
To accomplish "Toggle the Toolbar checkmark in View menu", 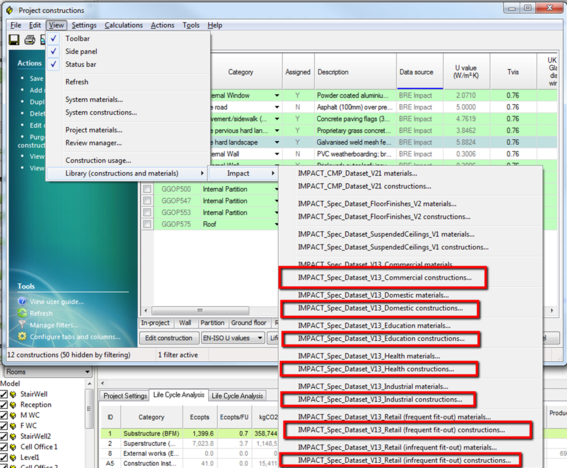I will pos(54,38).
